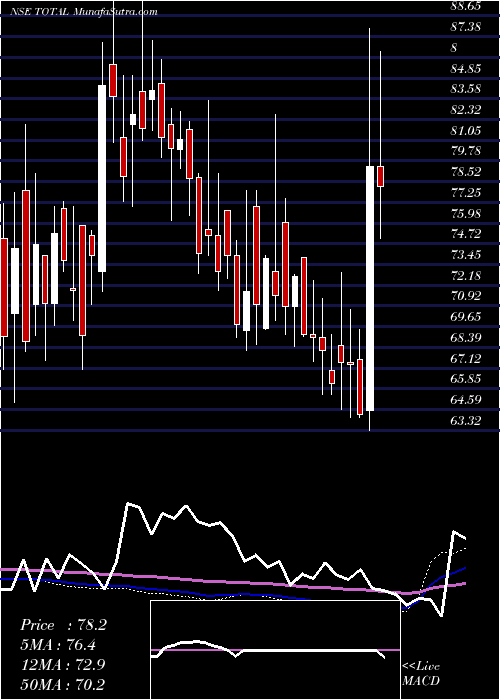
Task: Click the '5MA : 76.4' readout
Action: pyautogui.click(x=58, y=645)
